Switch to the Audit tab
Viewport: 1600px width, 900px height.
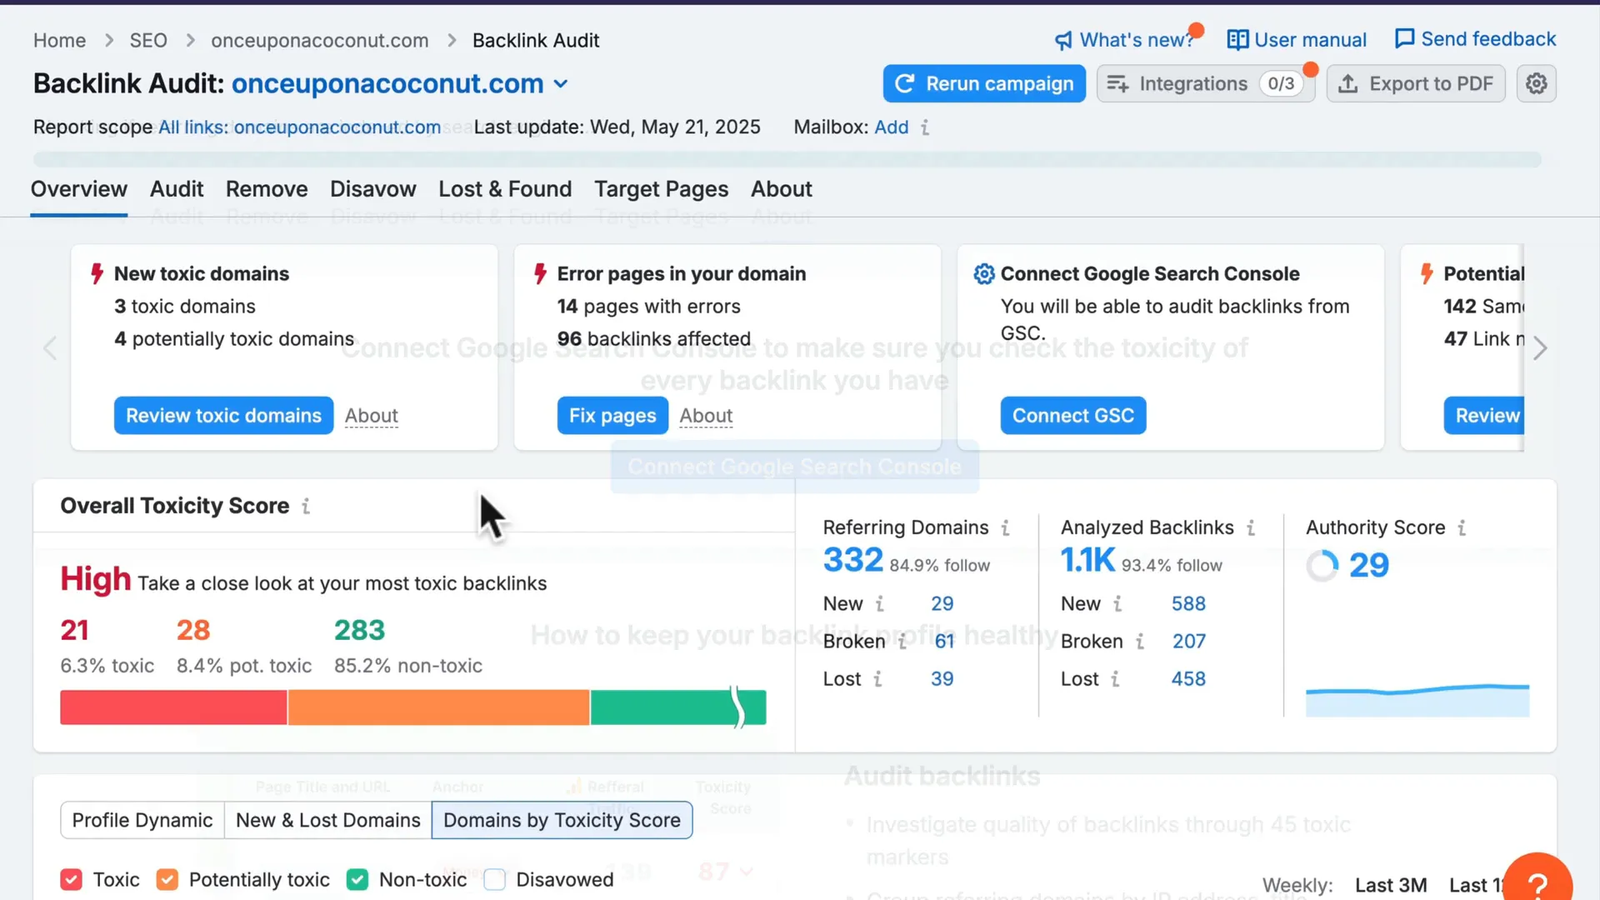click(x=177, y=189)
